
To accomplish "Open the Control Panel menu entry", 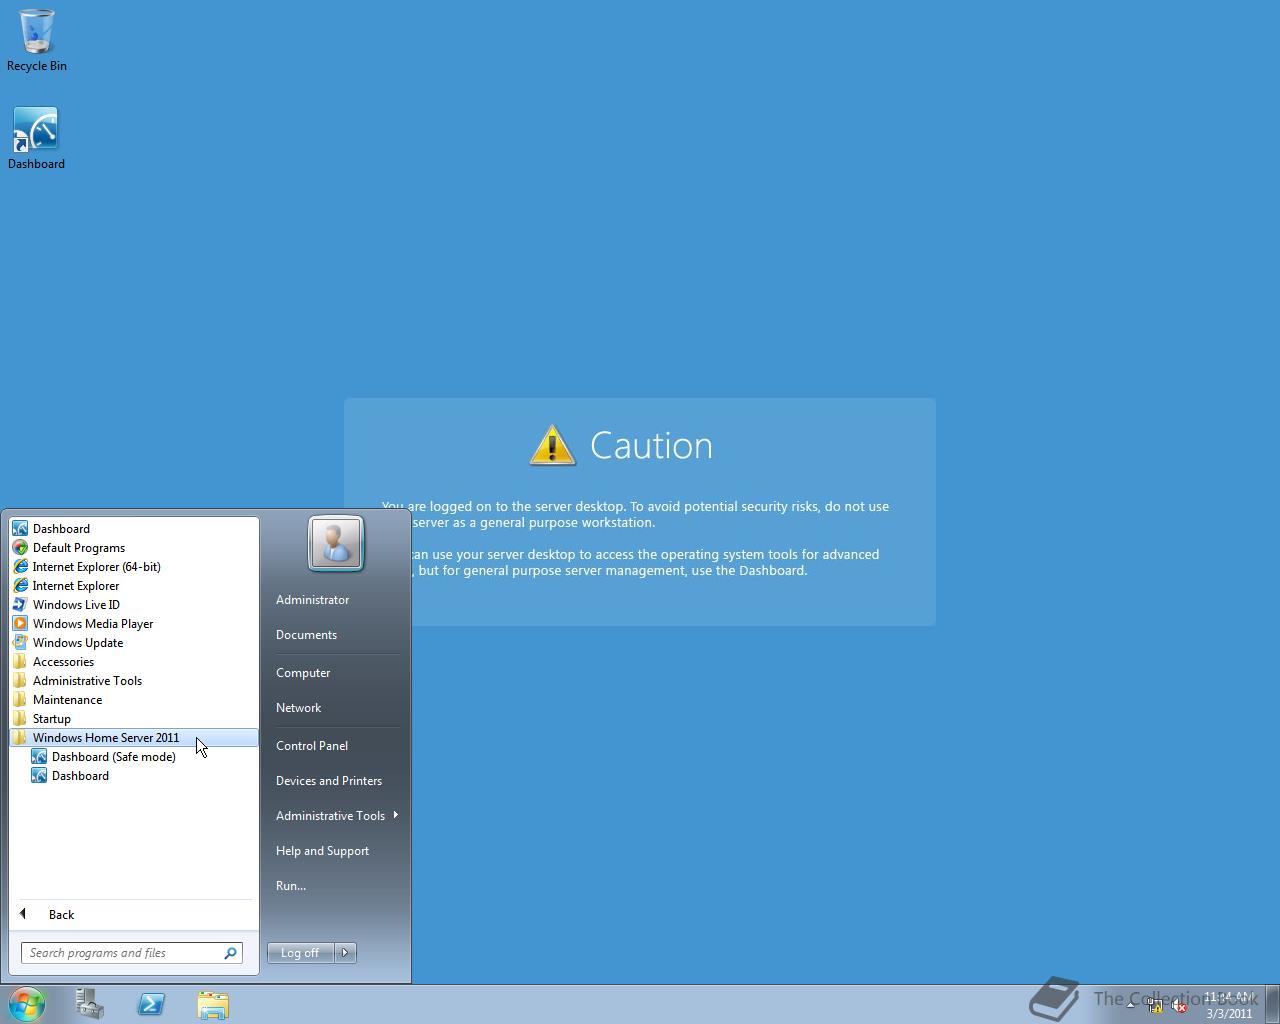I will click(312, 745).
